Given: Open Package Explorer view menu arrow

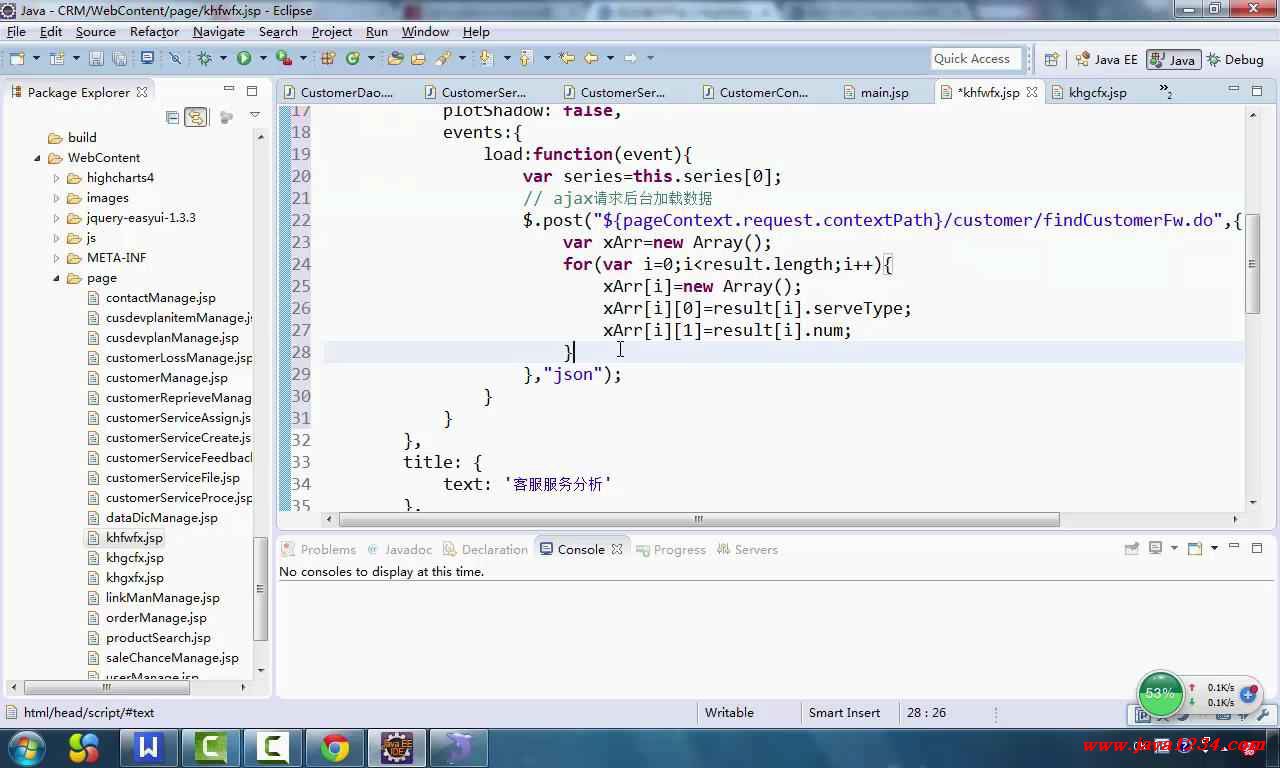Looking at the screenshot, I should pos(255,116).
